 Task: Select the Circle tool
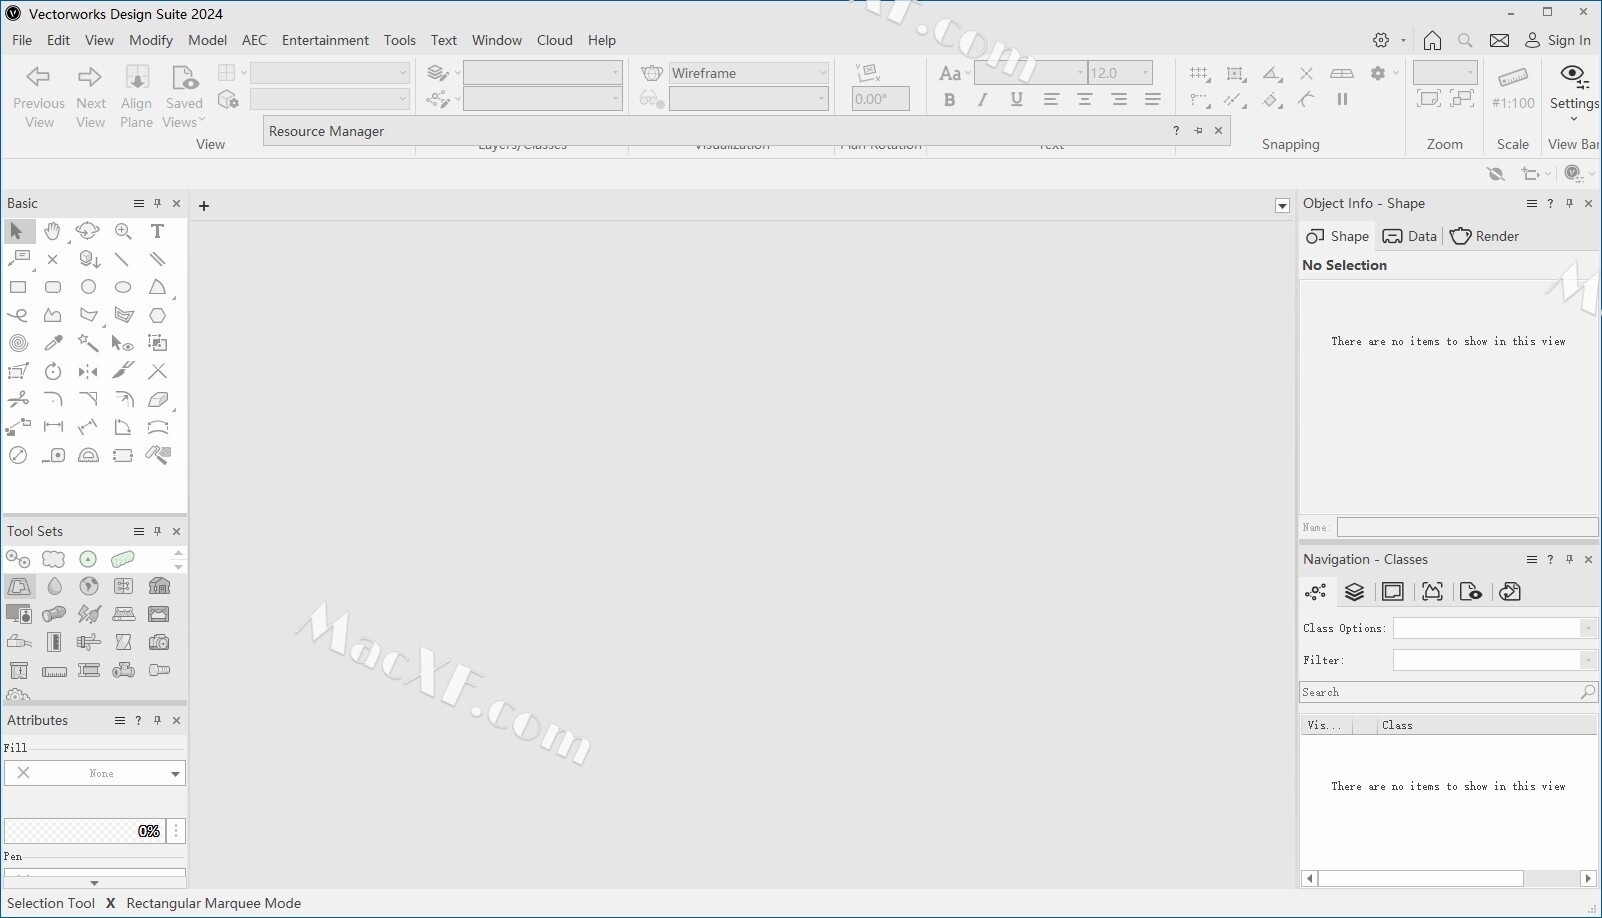pyautogui.click(x=88, y=287)
